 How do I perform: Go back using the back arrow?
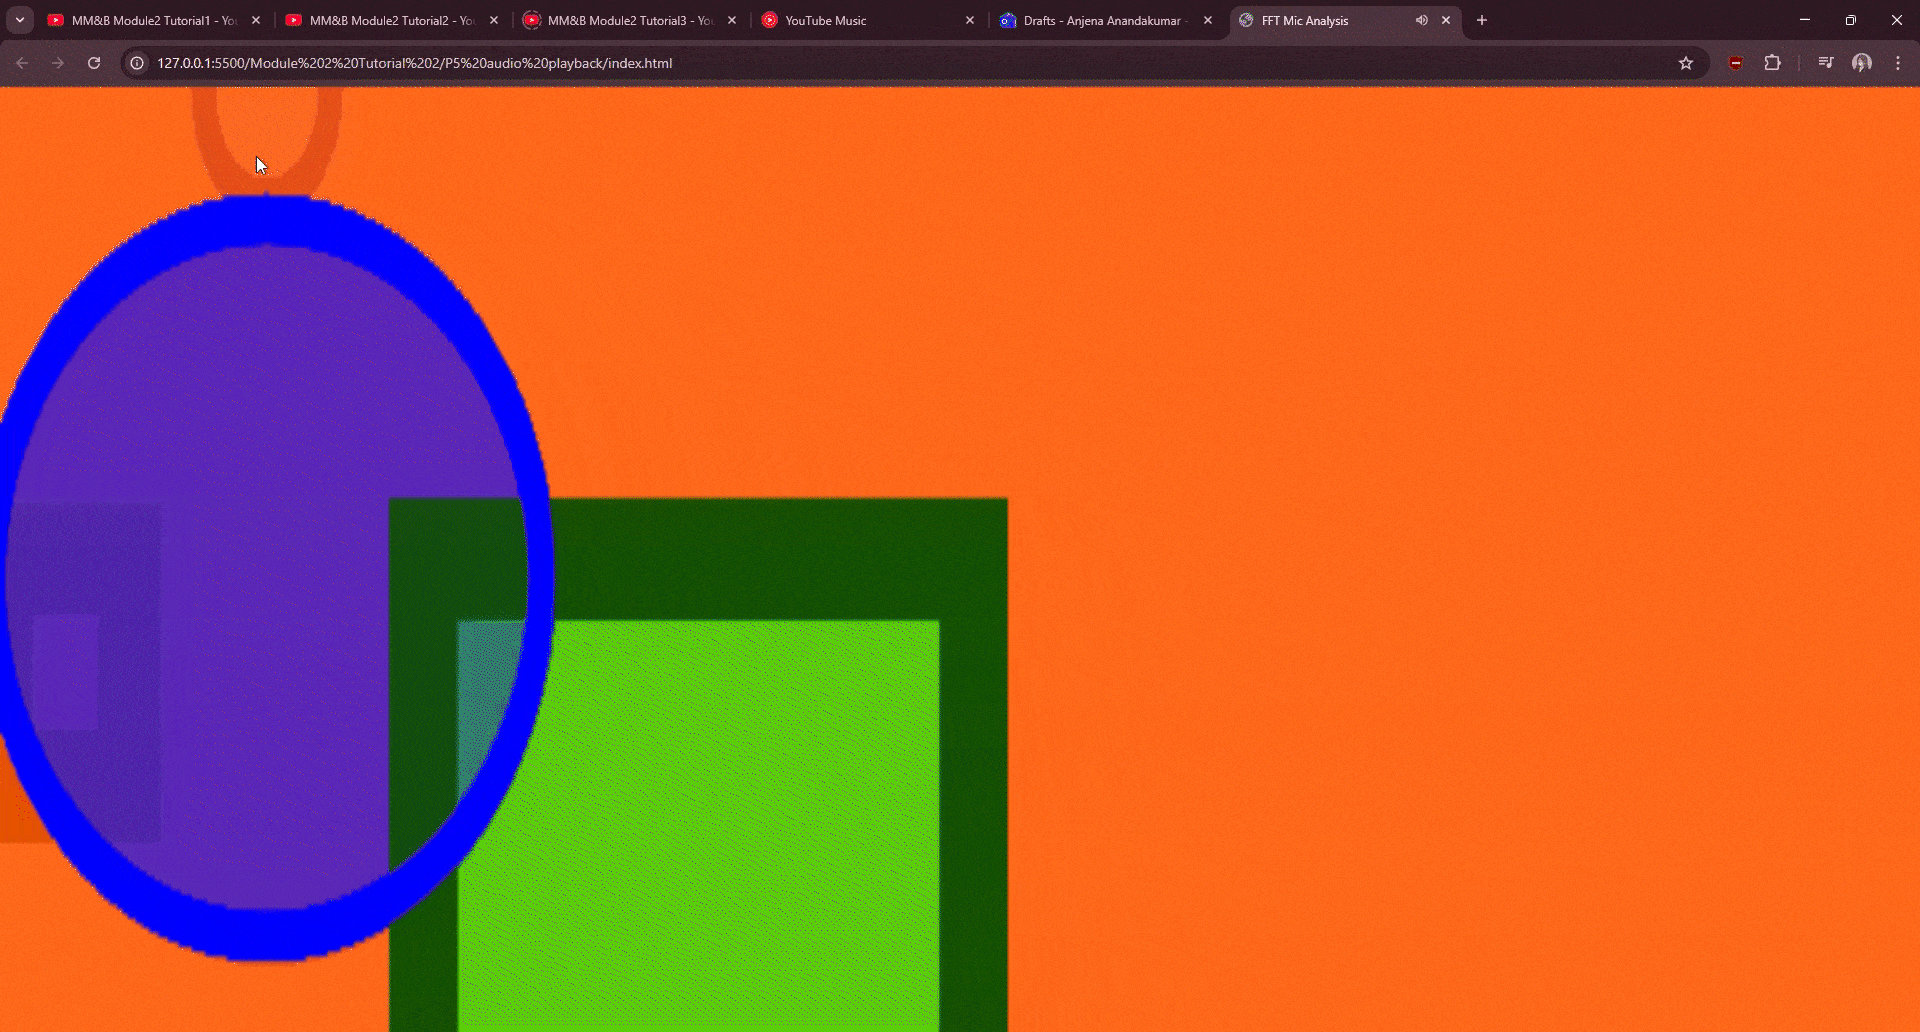coord(22,62)
